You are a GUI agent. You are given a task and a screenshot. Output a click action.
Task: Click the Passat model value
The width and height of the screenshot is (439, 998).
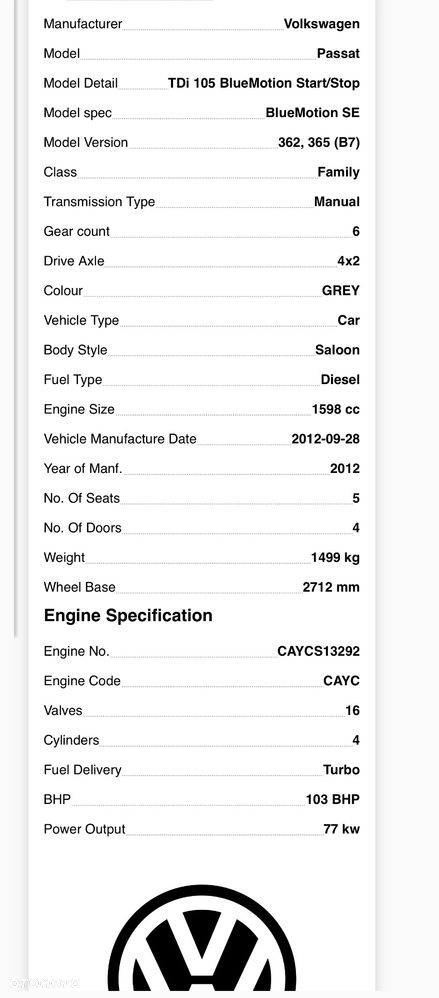pyautogui.click(x=338, y=53)
